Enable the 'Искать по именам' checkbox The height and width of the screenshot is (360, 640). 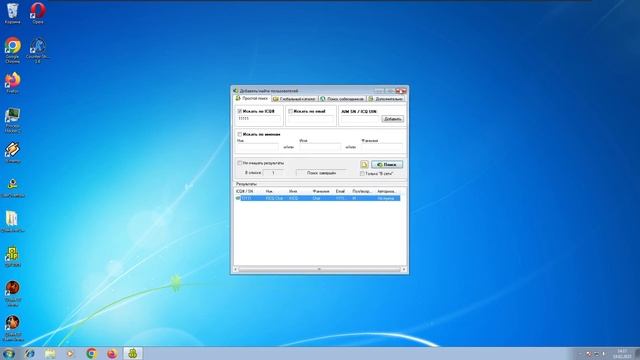[x=240, y=134]
